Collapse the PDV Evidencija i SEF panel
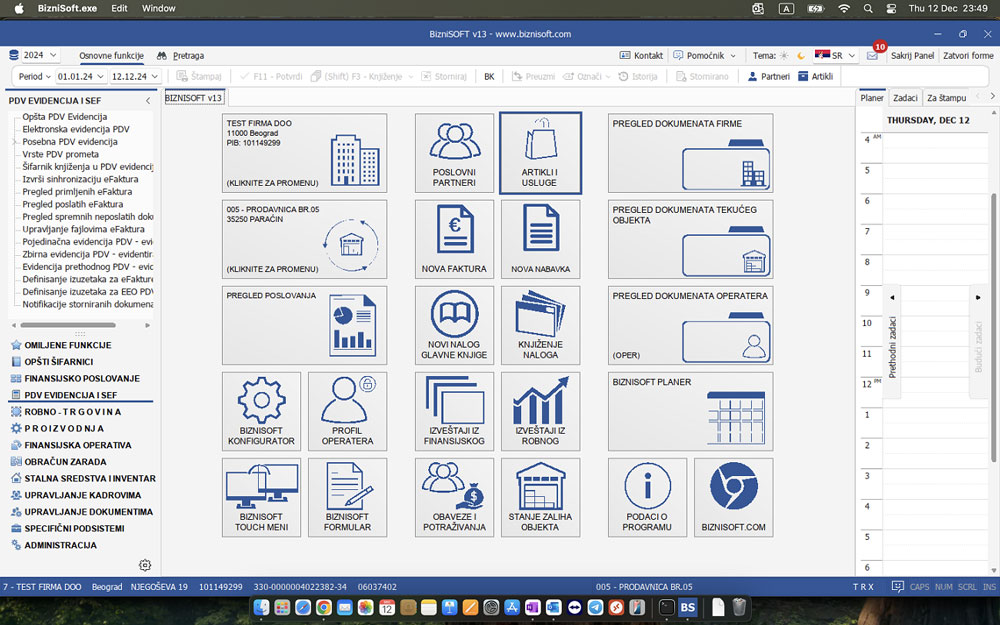Screen dimensions: 1000x625 (x=148, y=101)
